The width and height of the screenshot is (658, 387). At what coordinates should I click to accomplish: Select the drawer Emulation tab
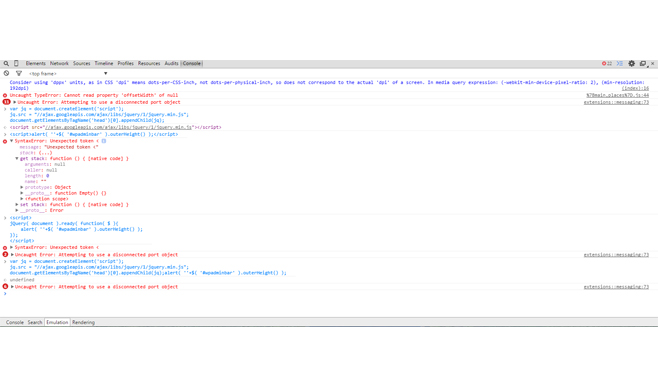coord(57,322)
